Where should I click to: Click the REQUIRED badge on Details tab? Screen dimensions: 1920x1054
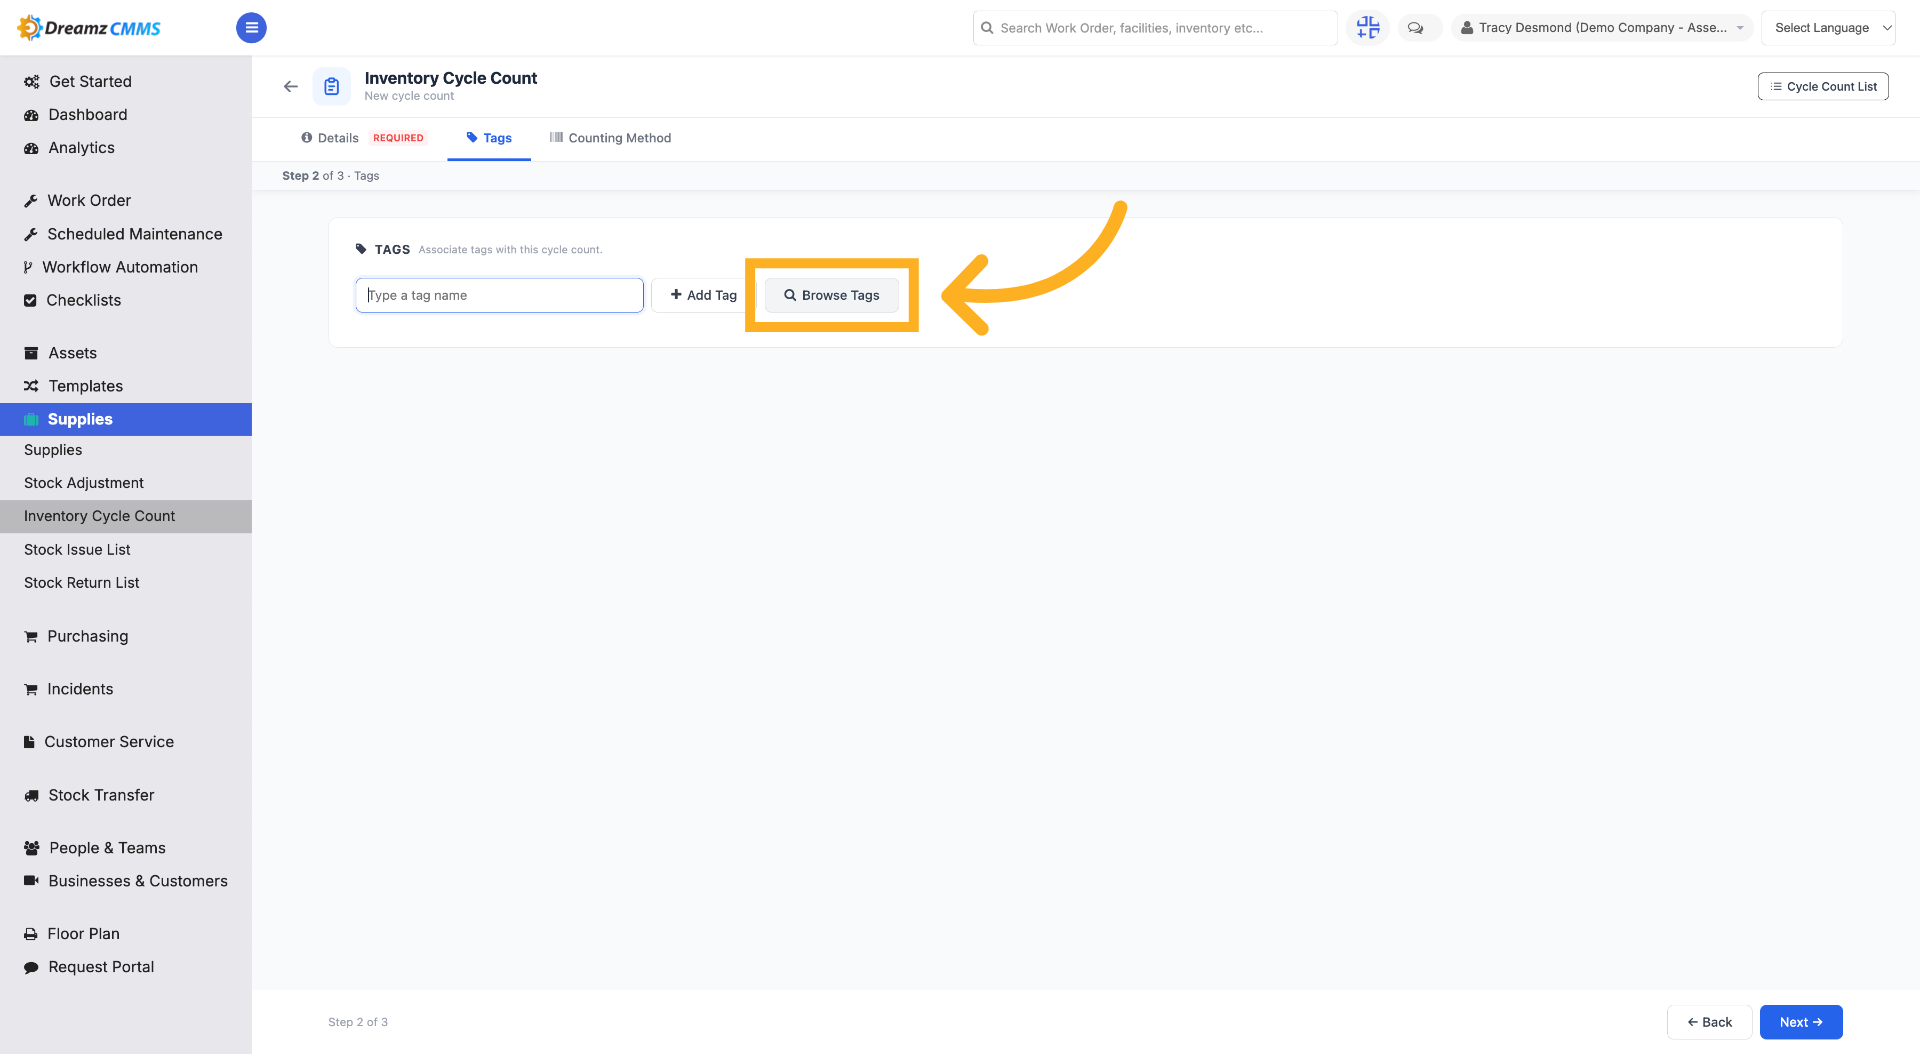click(398, 138)
